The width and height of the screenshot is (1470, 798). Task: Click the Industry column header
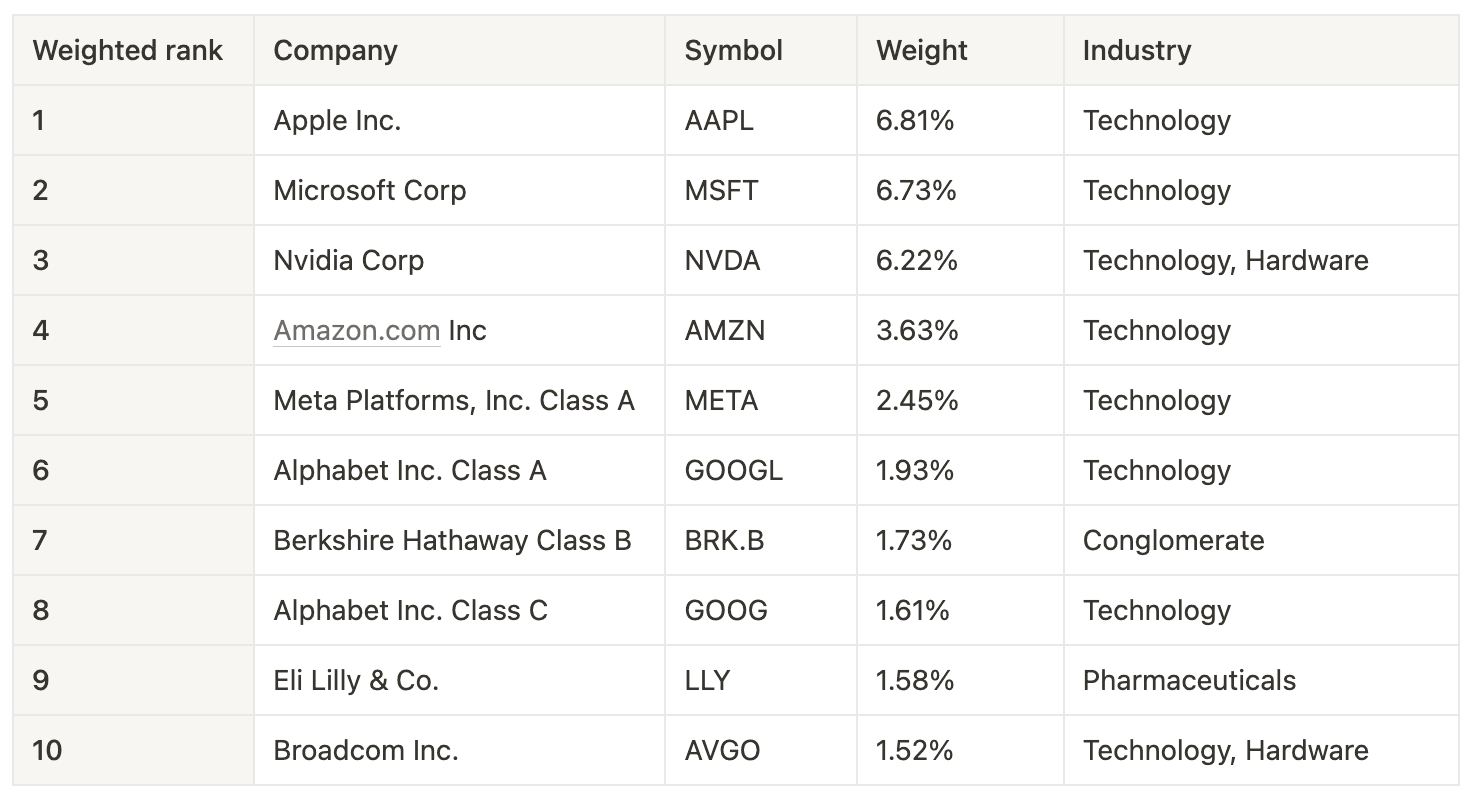pos(1136,51)
